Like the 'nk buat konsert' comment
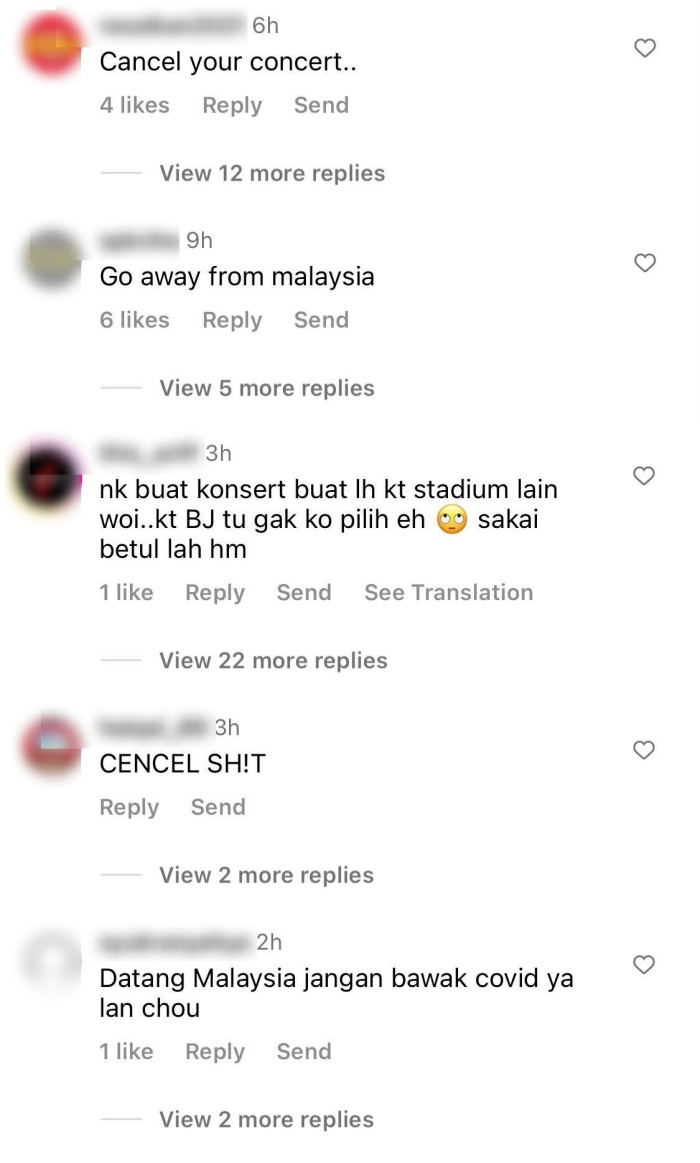Image resolution: width=700 pixels, height=1163 pixels. point(644,475)
